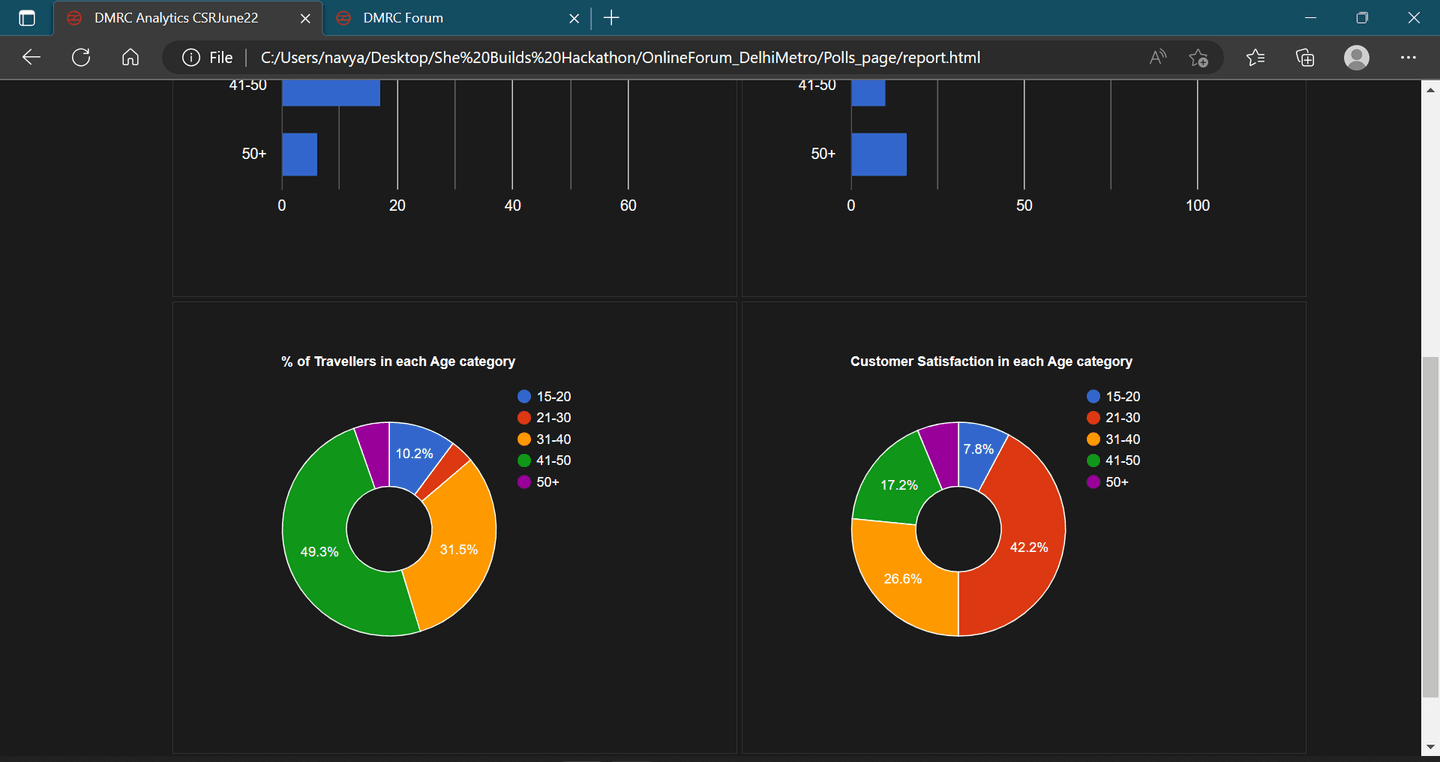The width and height of the screenshot is (1440, 762).
Task: Click orange 31-40 legend dot in Satisfaction chart
Action: pos(1093,440)
